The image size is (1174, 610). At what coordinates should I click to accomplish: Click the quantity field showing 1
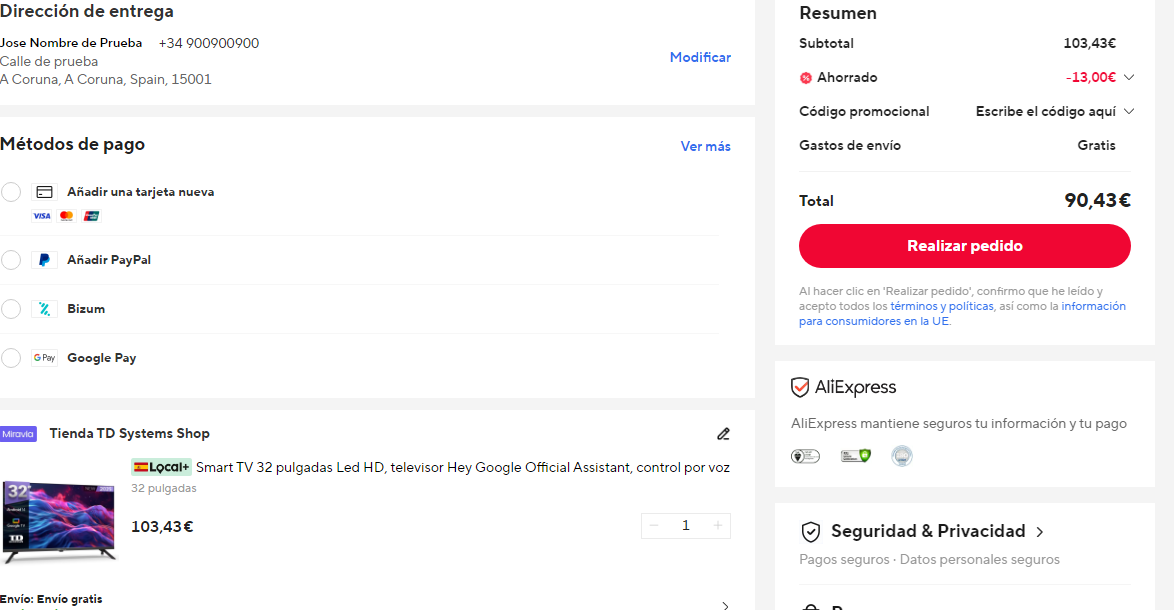[x=686, y=525]
